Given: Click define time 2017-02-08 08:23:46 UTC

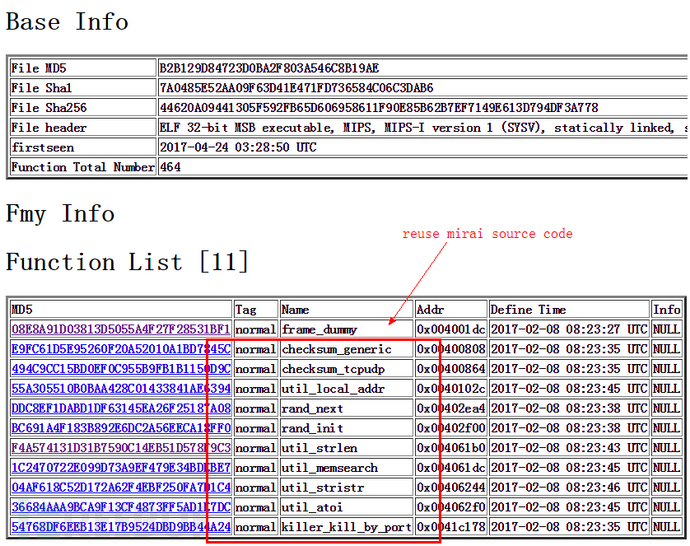Looking at the screenshot, I should pos(569,487).
